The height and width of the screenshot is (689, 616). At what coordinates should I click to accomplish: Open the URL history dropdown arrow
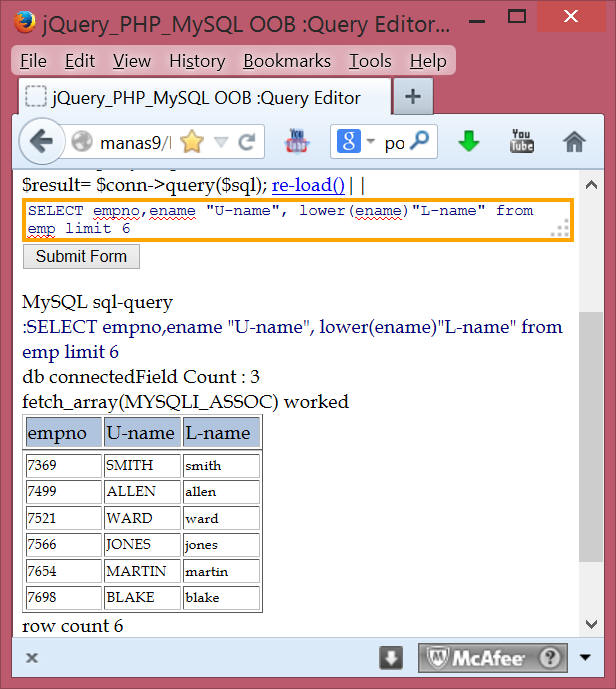[221, 142]
